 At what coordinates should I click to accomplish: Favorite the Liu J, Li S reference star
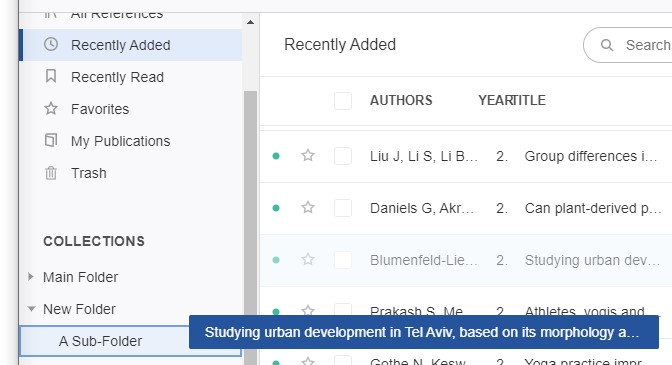pyautogui.click(x=308, y=155)
